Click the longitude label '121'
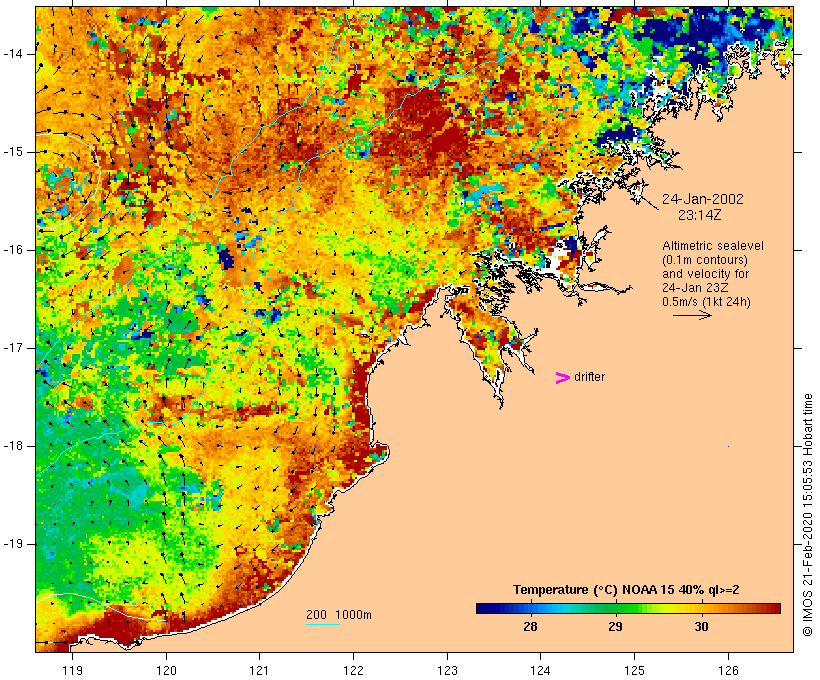Screen dimensions: 820x680 (259, 671)
